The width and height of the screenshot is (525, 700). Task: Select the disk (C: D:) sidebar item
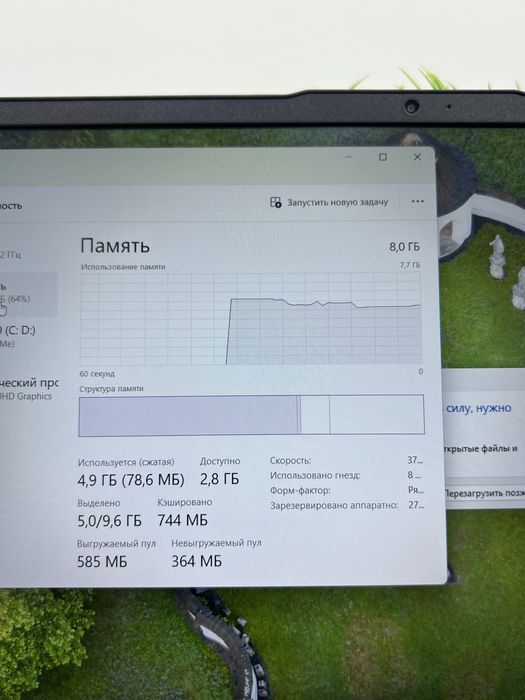click(x=27, y=336)
